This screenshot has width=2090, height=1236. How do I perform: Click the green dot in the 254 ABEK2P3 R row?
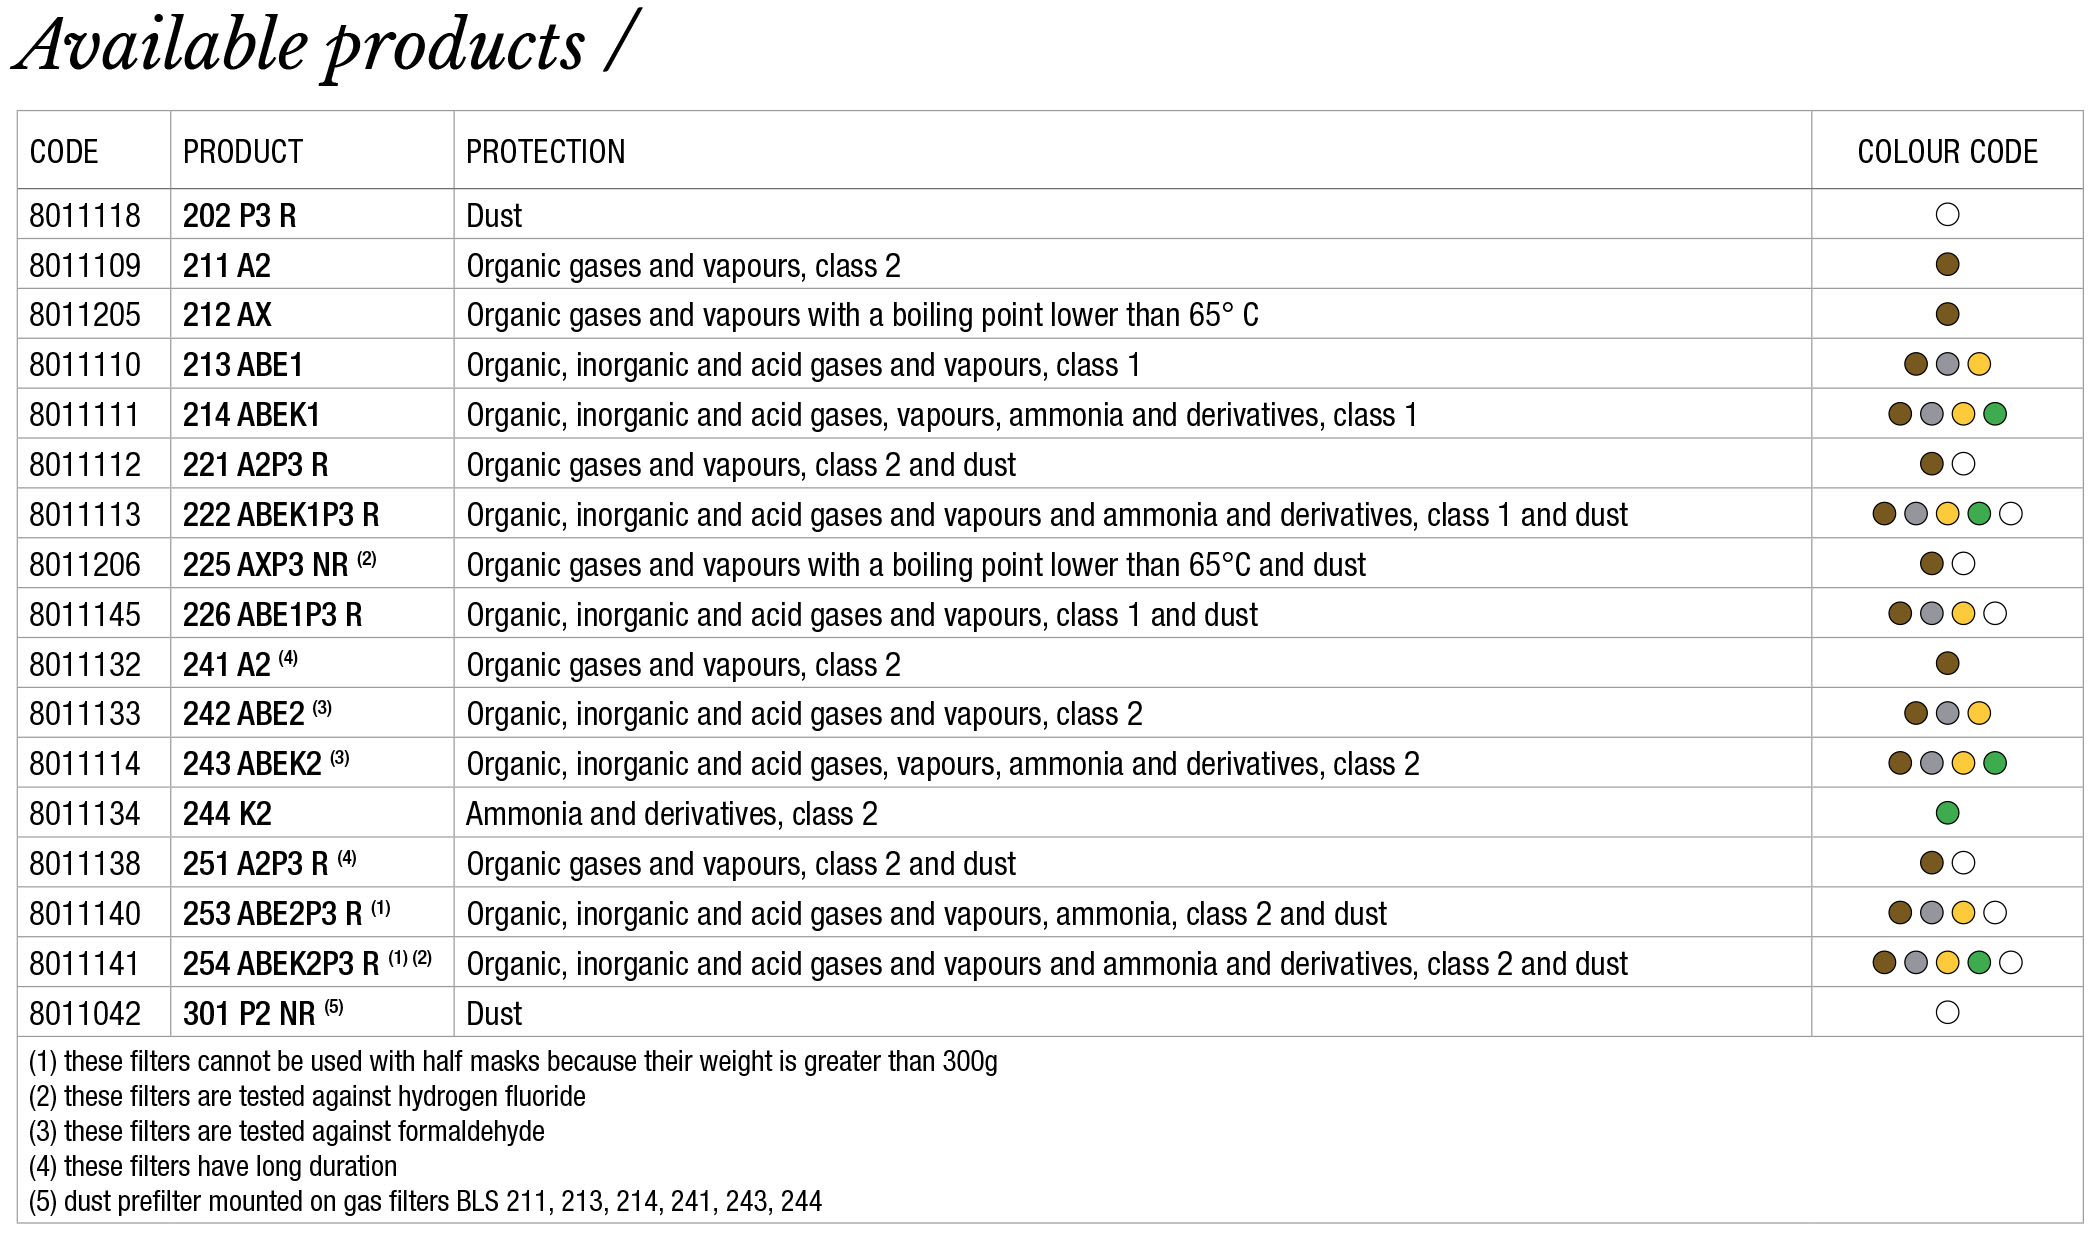click(x=1979, y=963)
